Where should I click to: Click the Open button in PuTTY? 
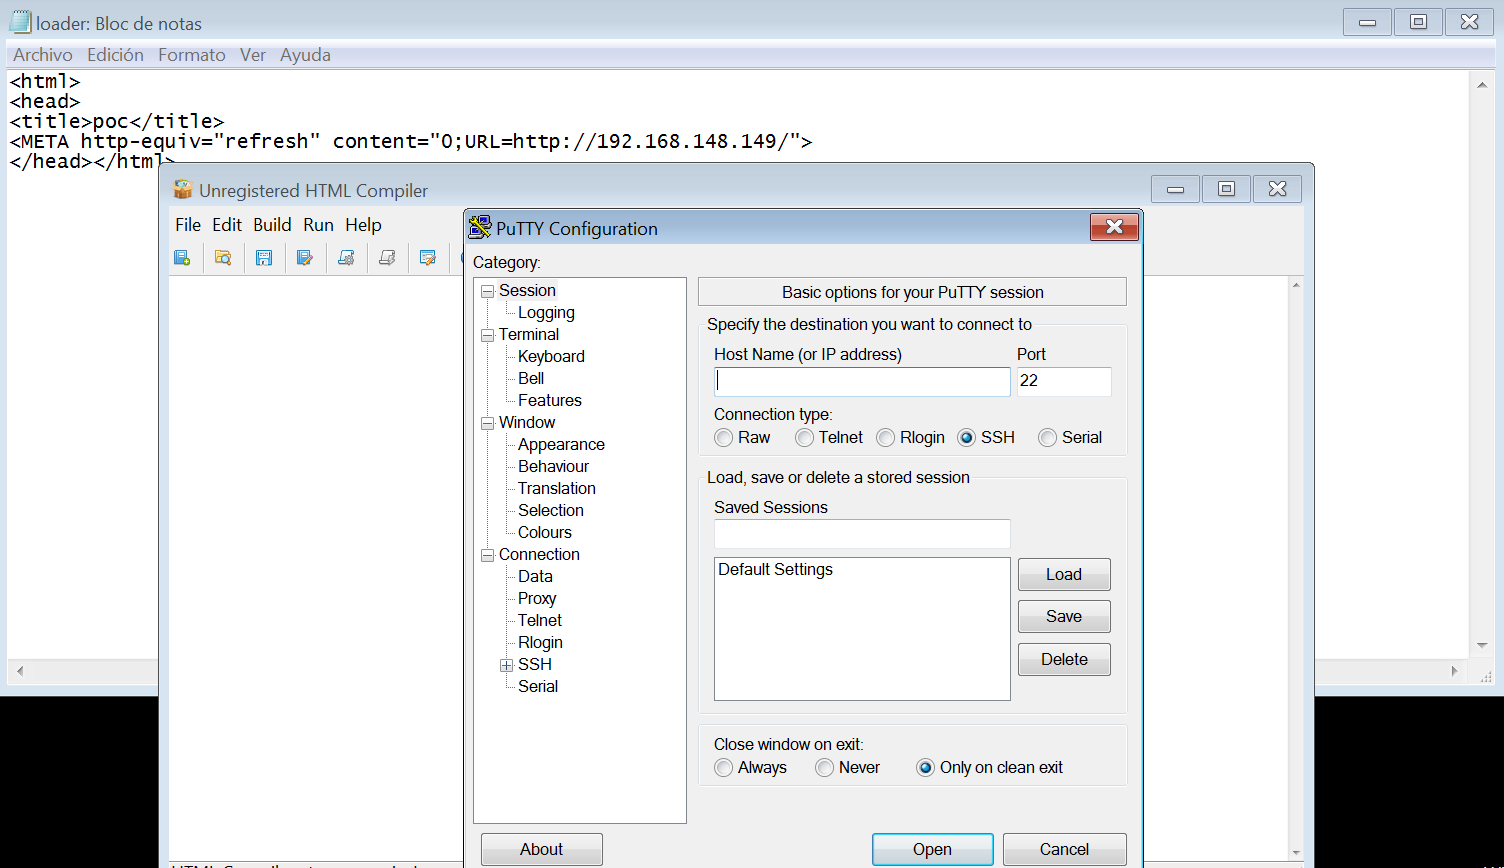pos(932,849)
